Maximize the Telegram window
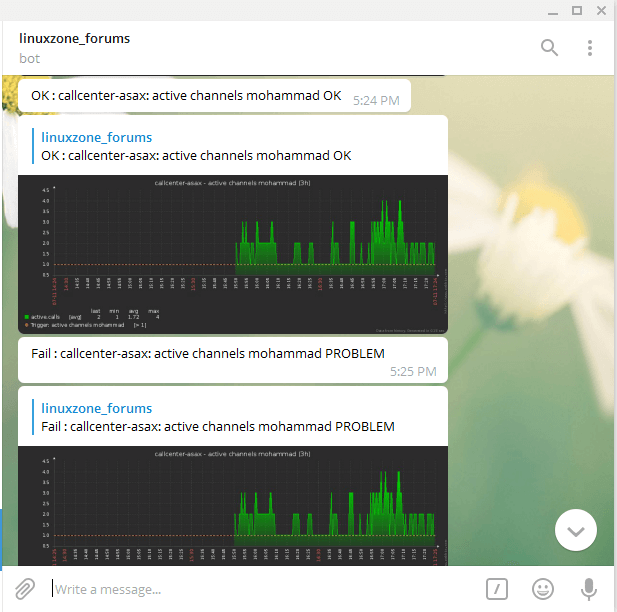This screenshot has height=612, width=617. point(577,10)
